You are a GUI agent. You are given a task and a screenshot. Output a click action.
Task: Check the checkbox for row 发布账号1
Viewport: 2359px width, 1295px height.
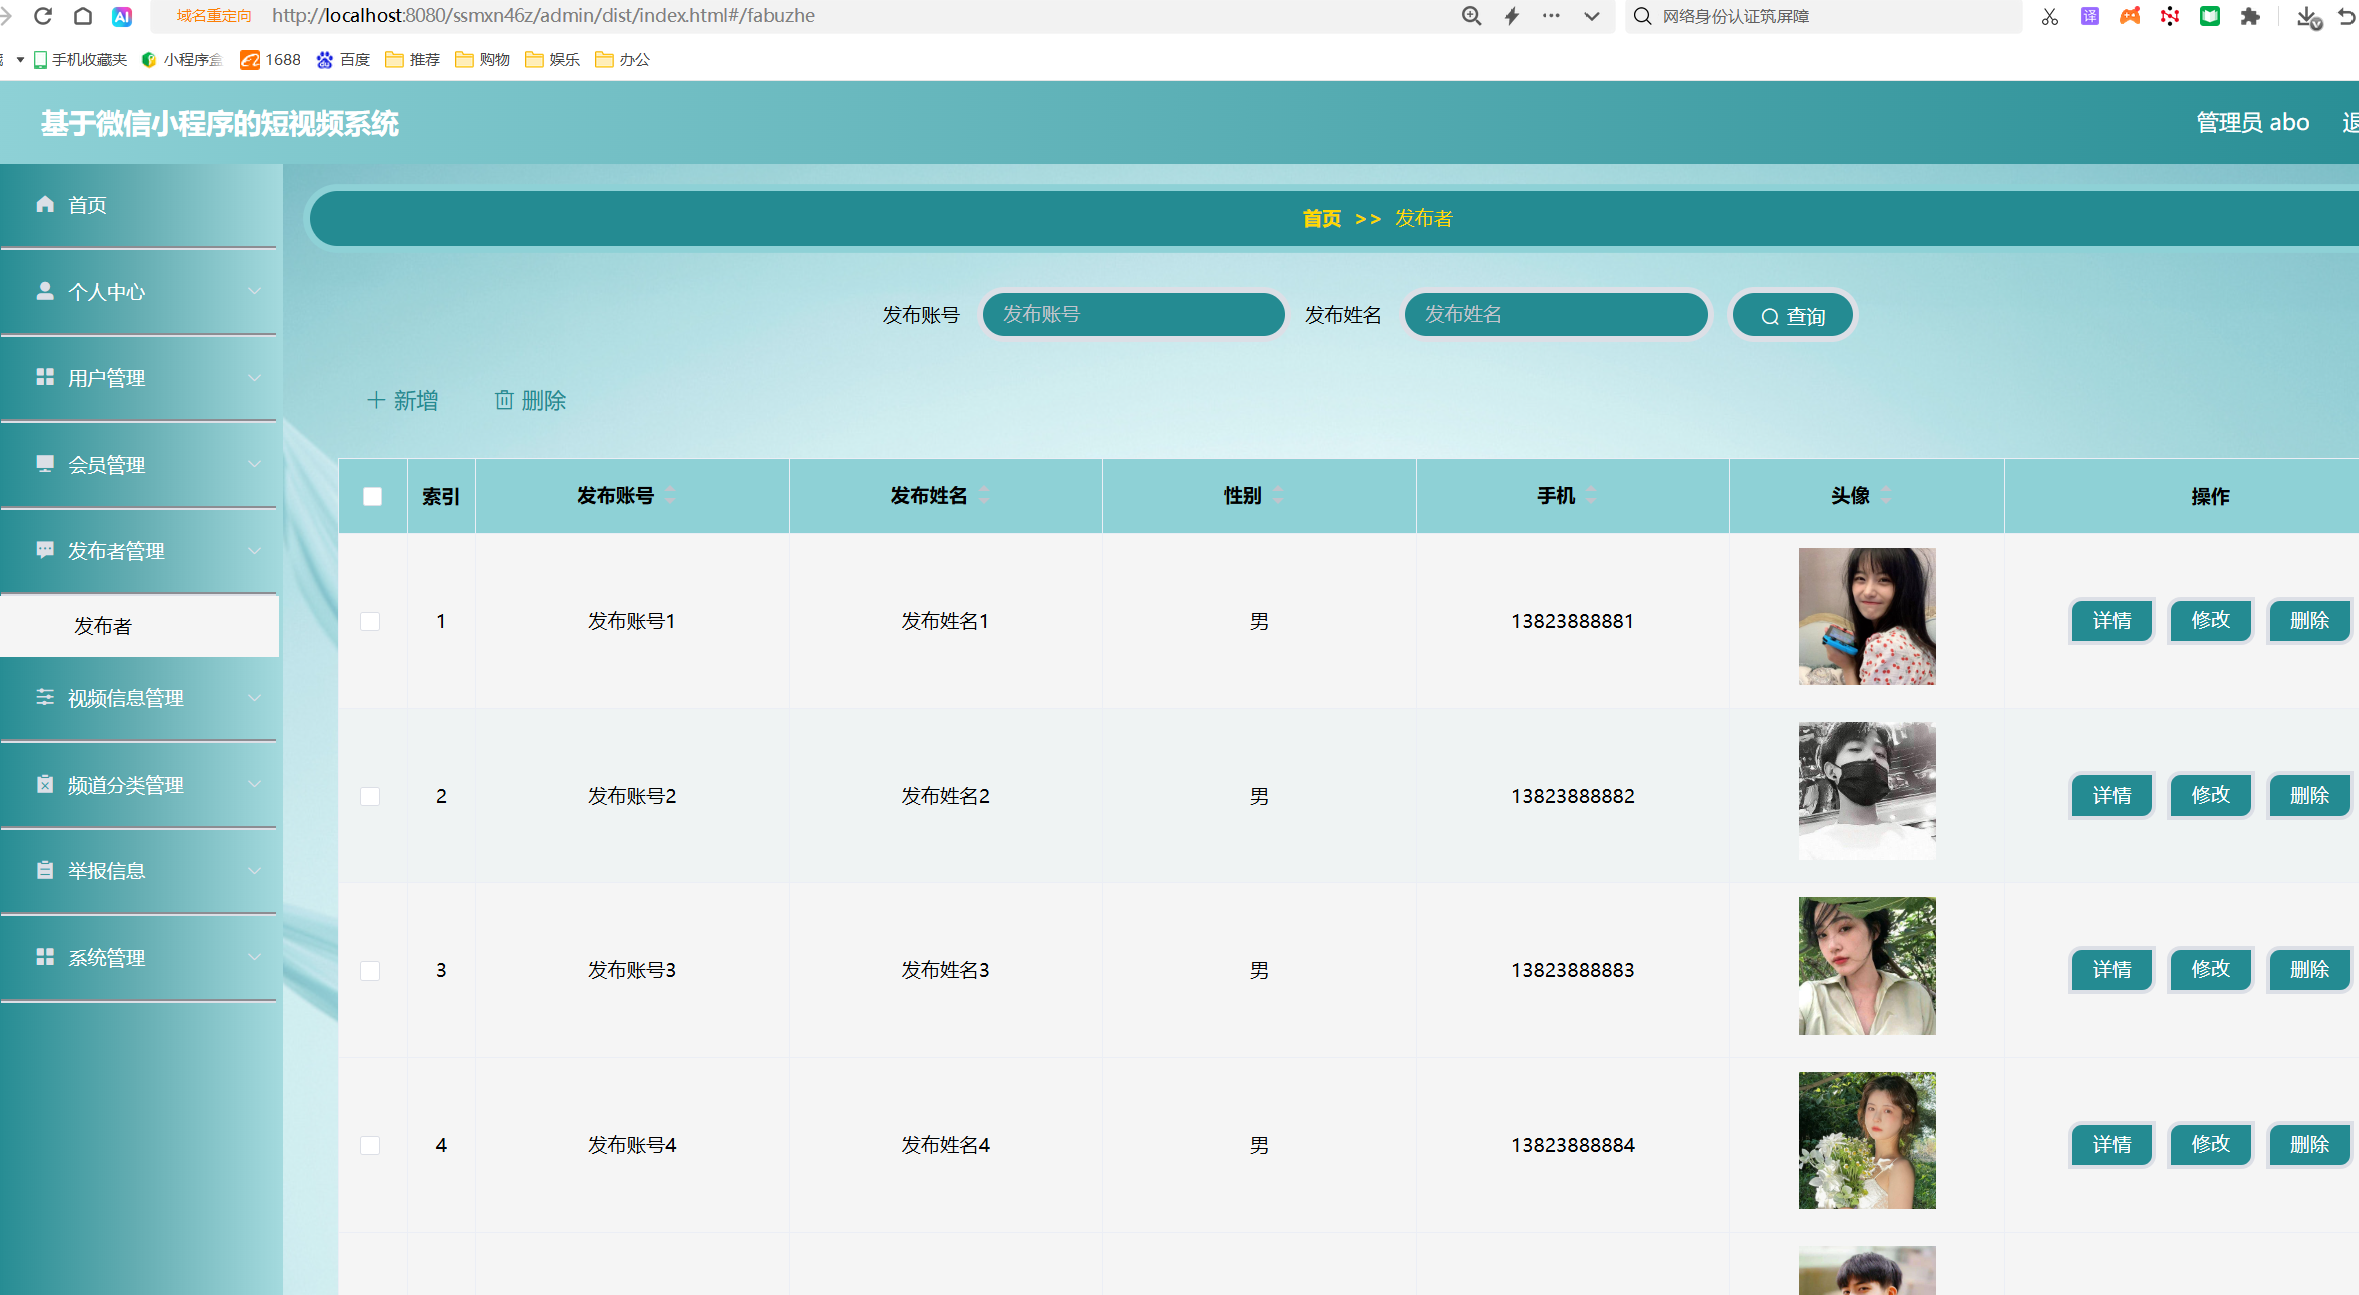370,622
